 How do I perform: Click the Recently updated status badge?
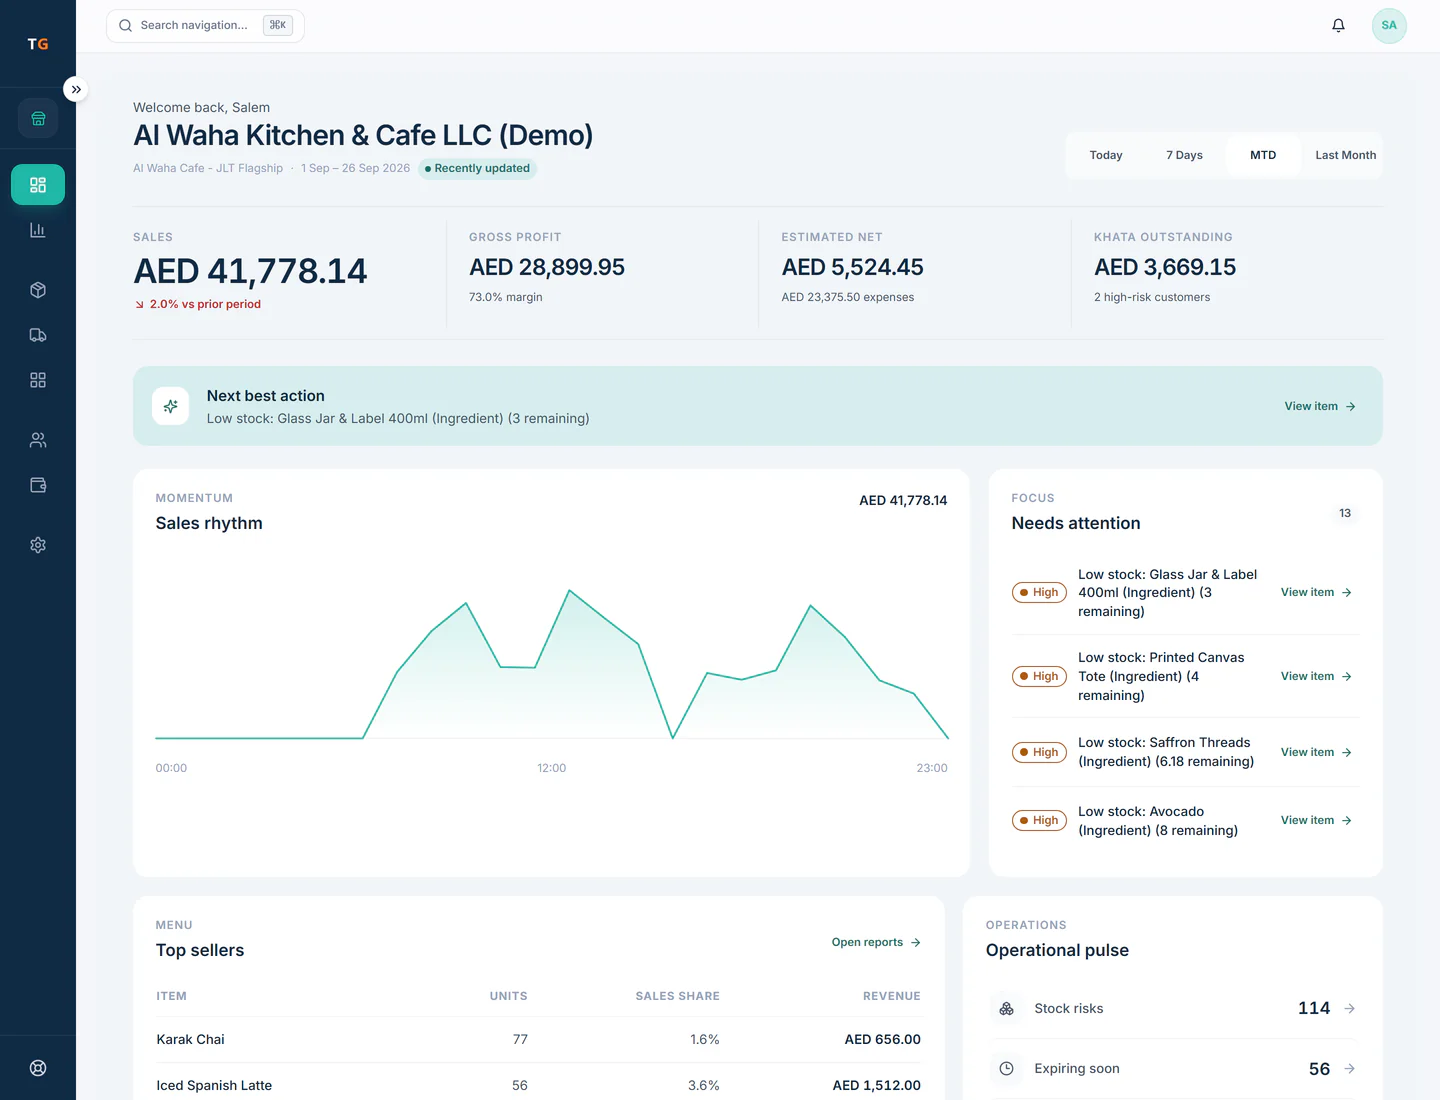point(477,168)
